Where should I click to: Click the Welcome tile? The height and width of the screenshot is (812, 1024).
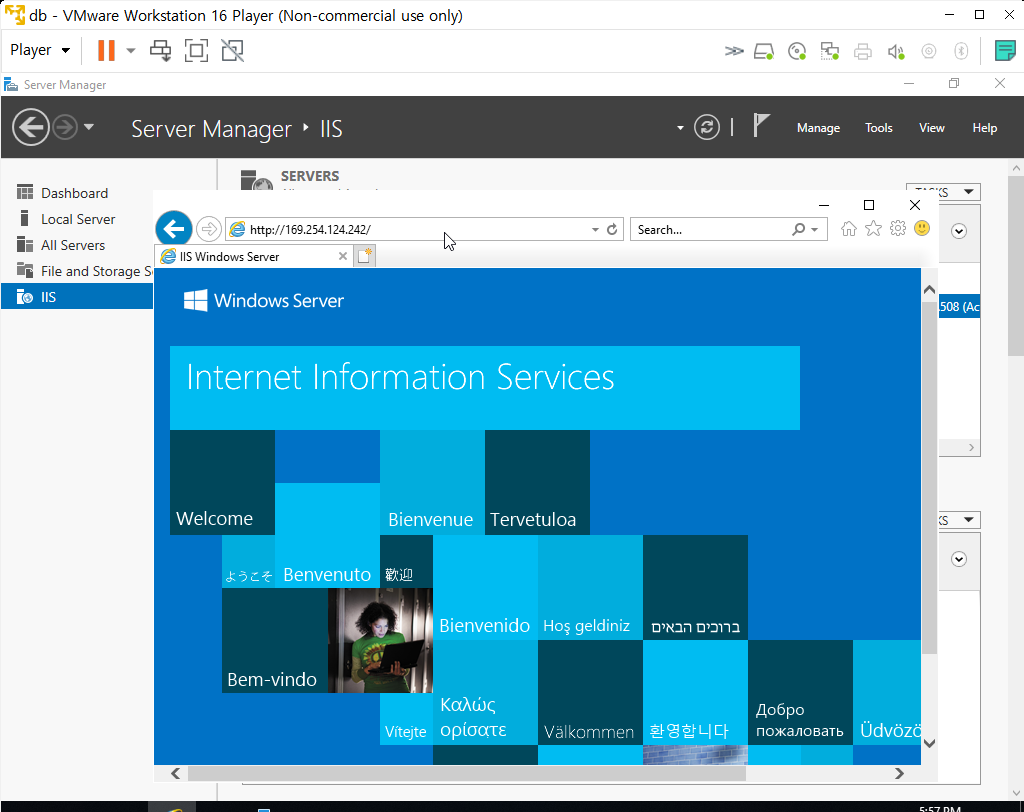click(x=222, y=482)
